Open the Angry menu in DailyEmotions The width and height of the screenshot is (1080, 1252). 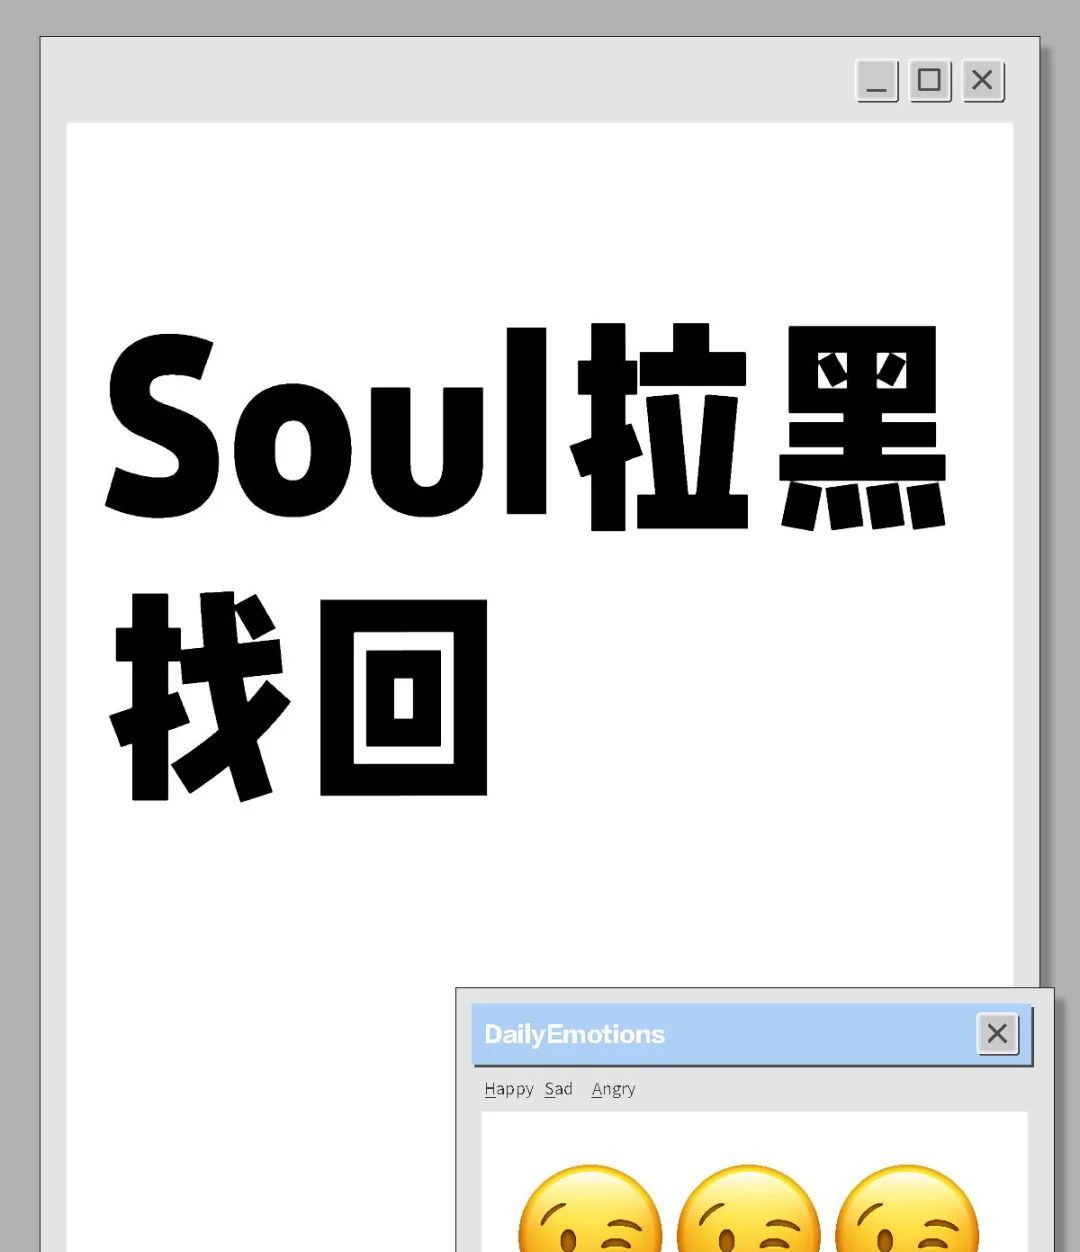click(613, 1088)
